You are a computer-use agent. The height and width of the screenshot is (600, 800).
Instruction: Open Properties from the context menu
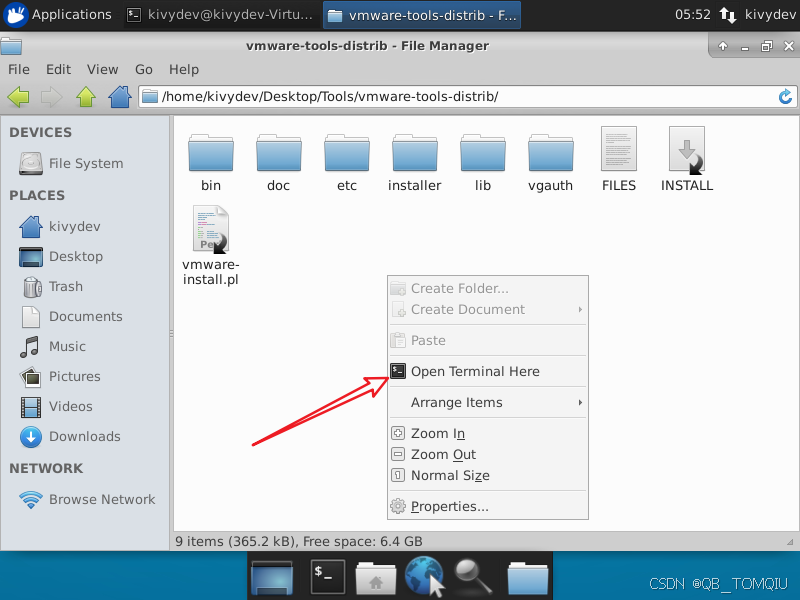pyautogui.click(x=488, y=507)
